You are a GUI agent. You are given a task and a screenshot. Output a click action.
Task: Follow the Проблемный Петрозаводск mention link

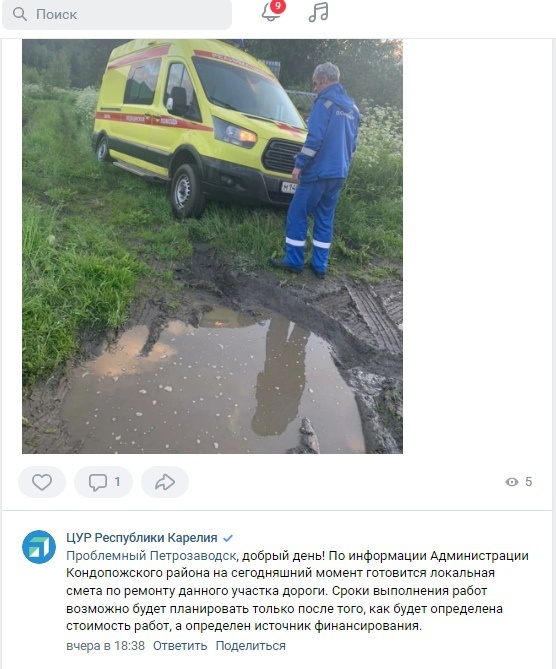pos(151,556)
